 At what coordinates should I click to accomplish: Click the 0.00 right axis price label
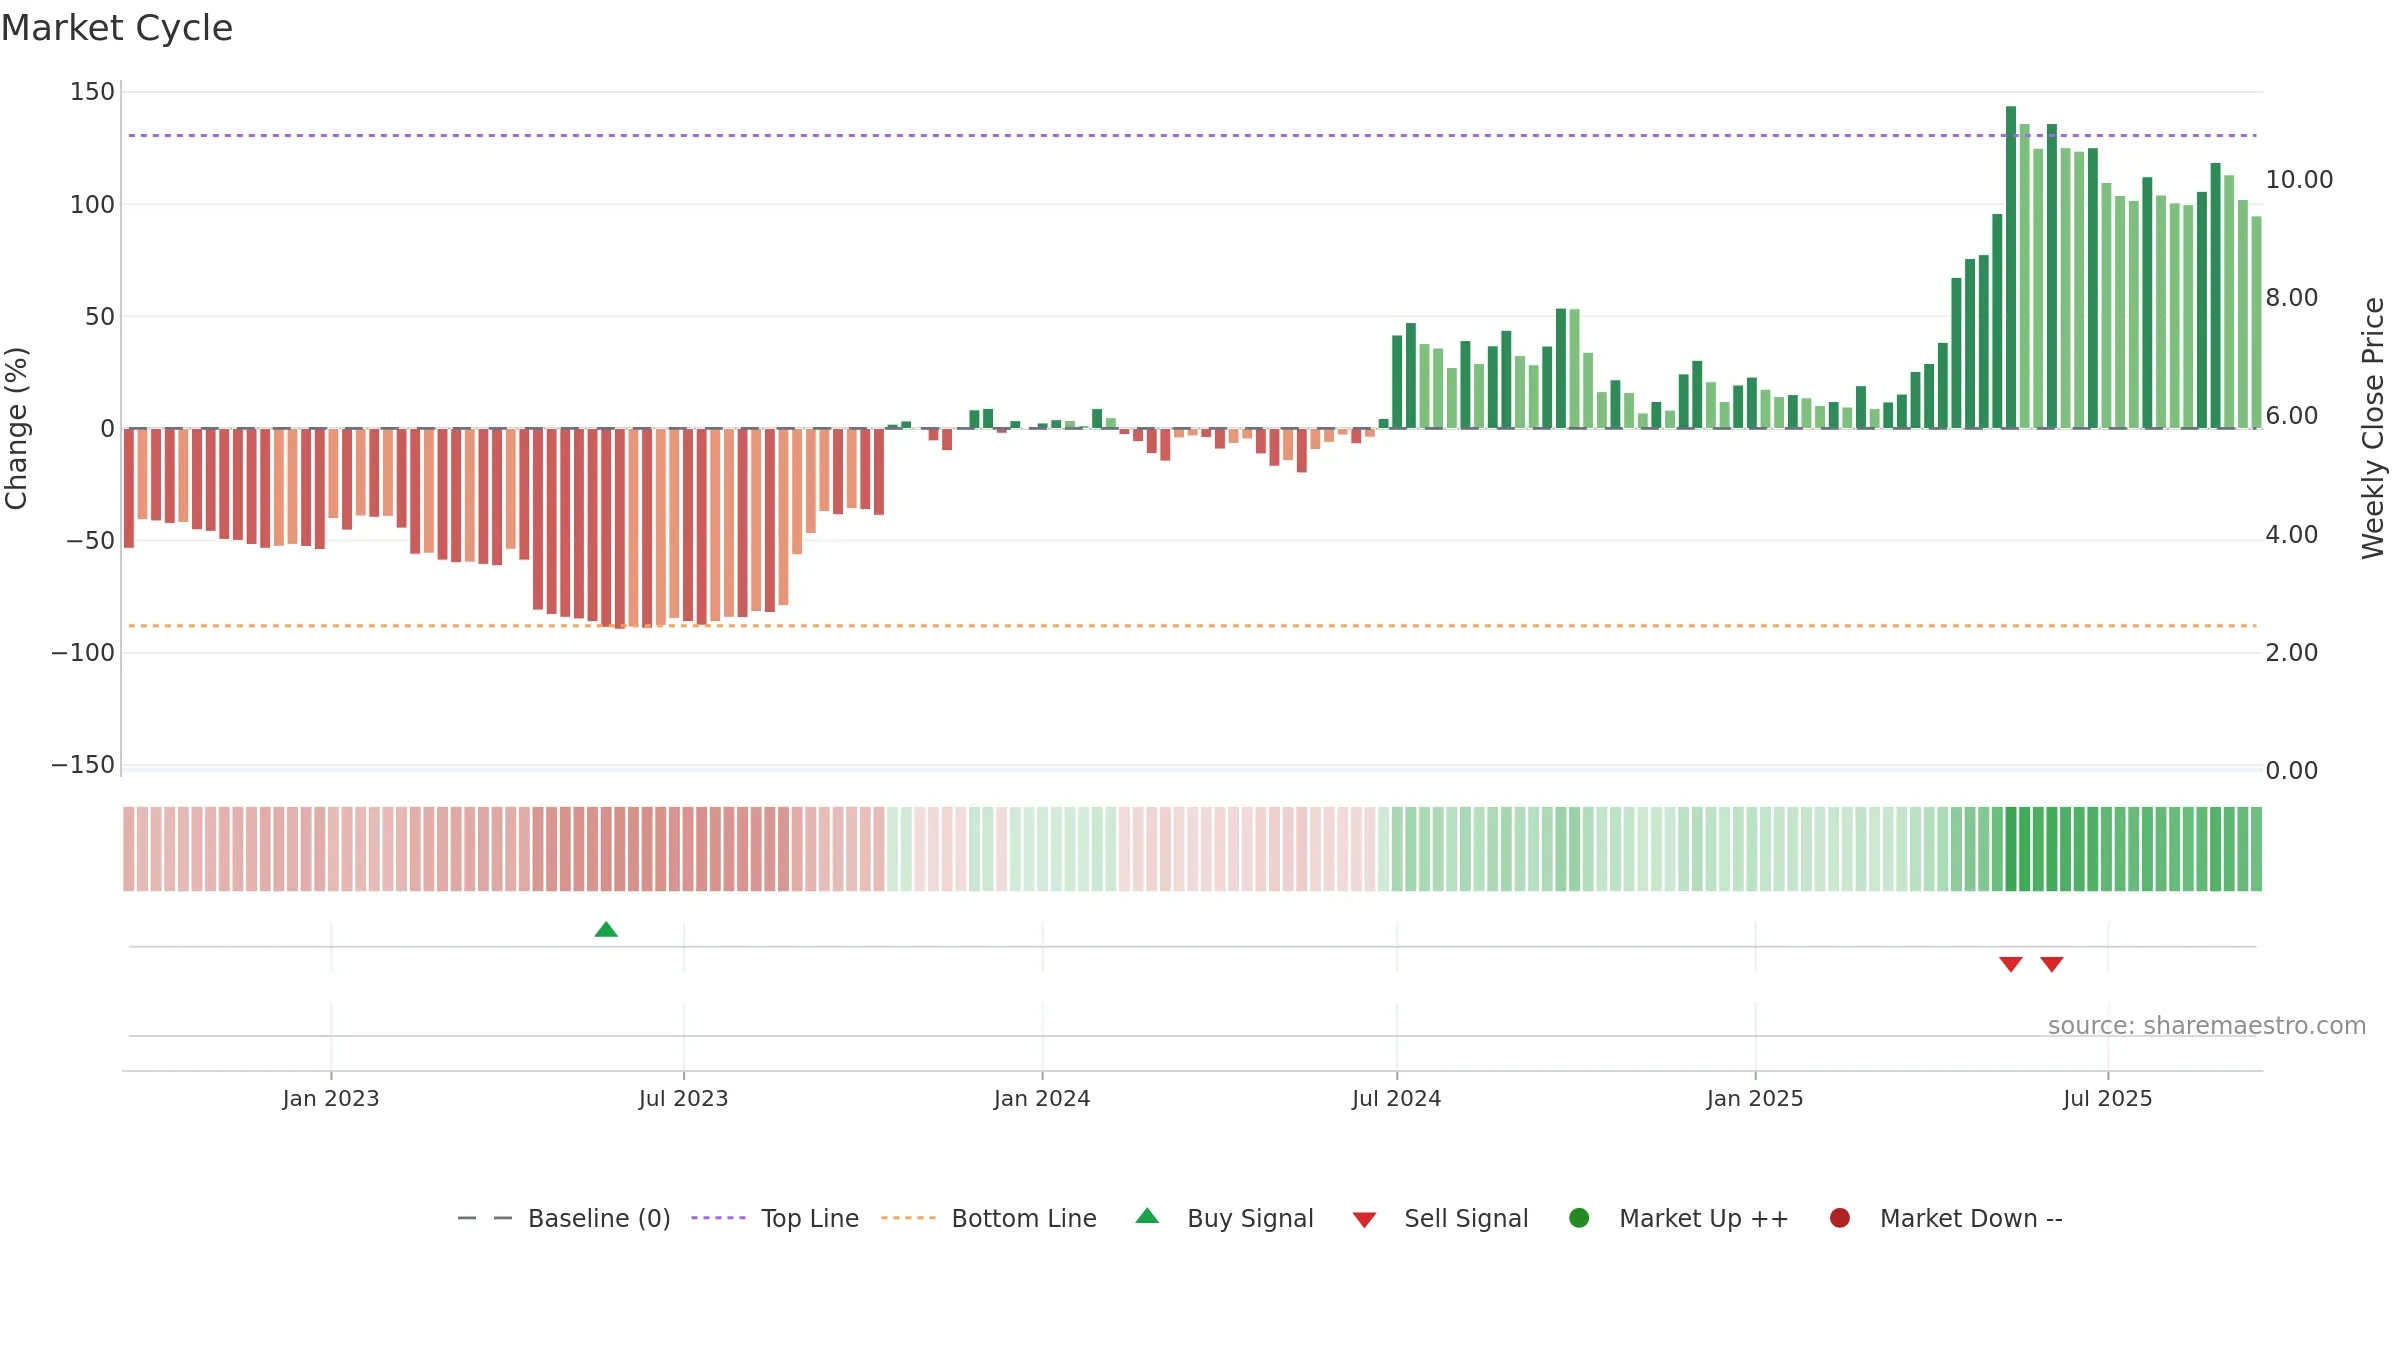[x=2292, y=771]
